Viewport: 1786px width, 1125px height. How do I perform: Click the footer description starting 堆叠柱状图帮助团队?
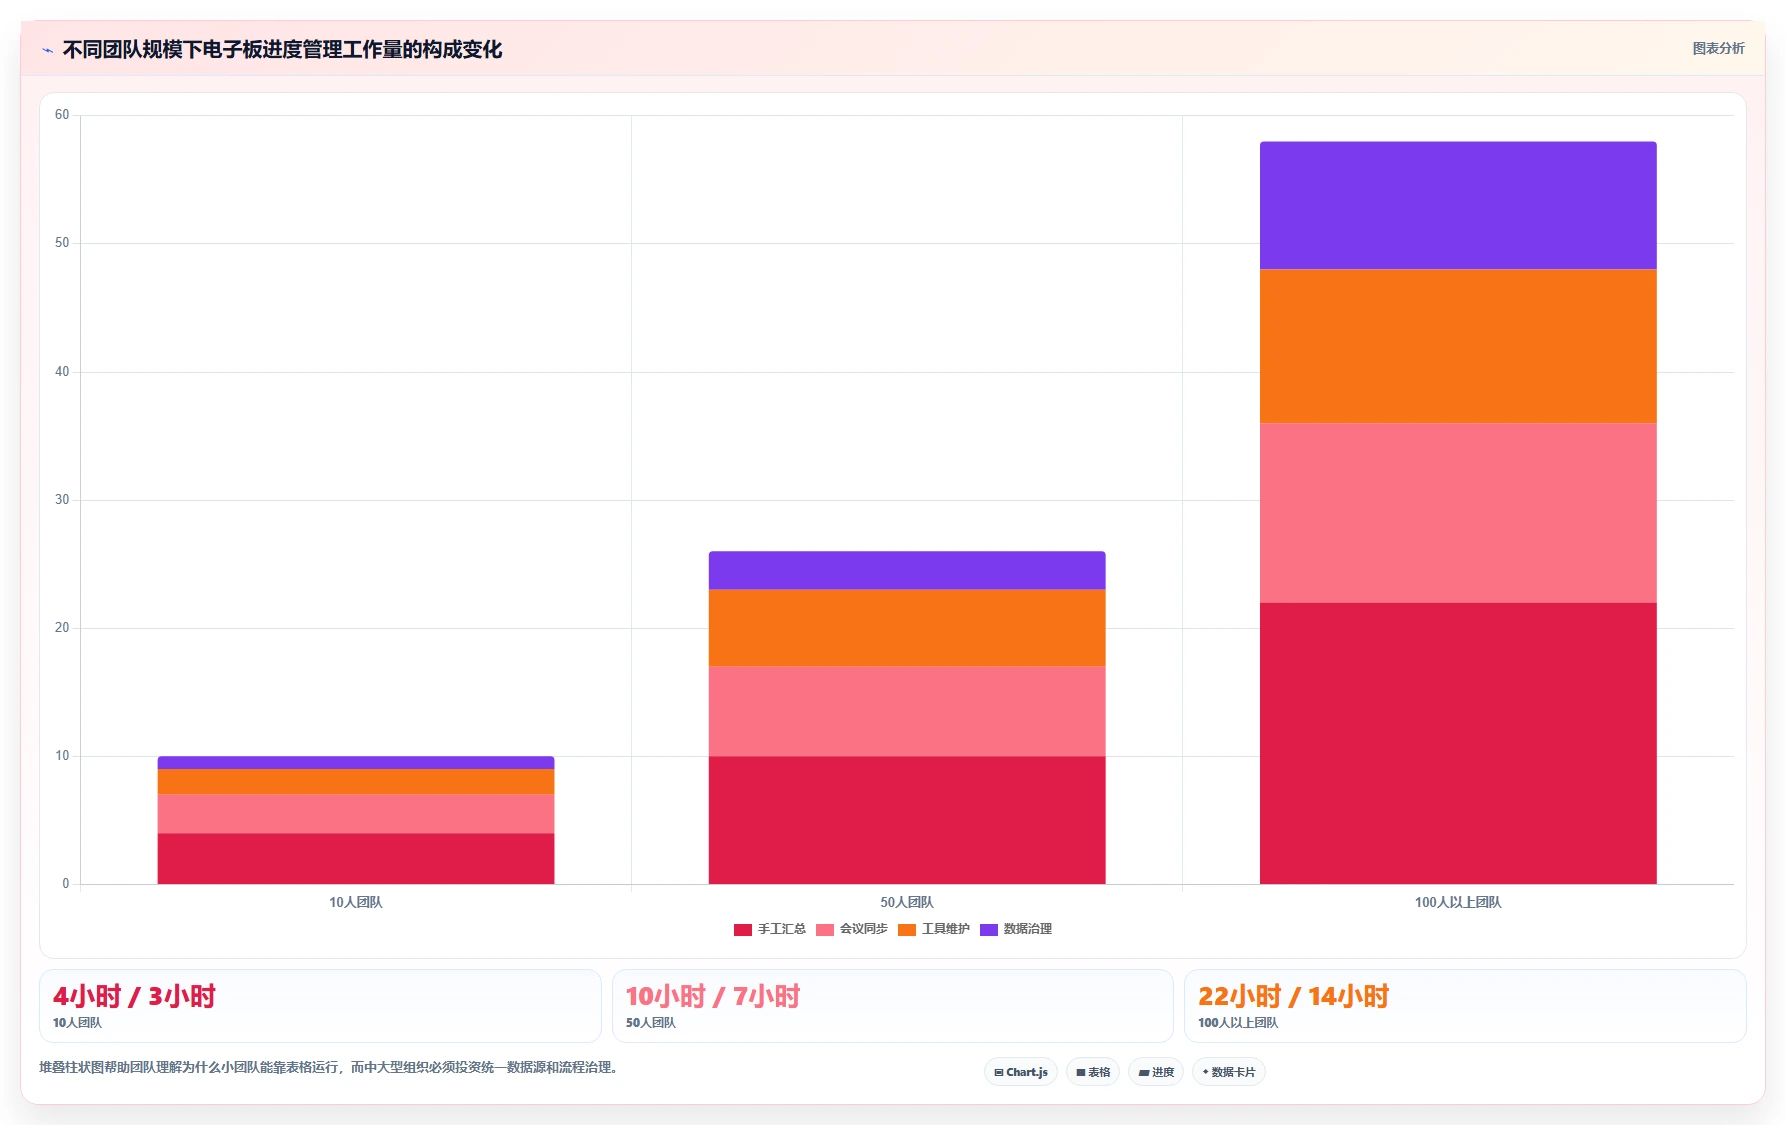pos(330,1068)
